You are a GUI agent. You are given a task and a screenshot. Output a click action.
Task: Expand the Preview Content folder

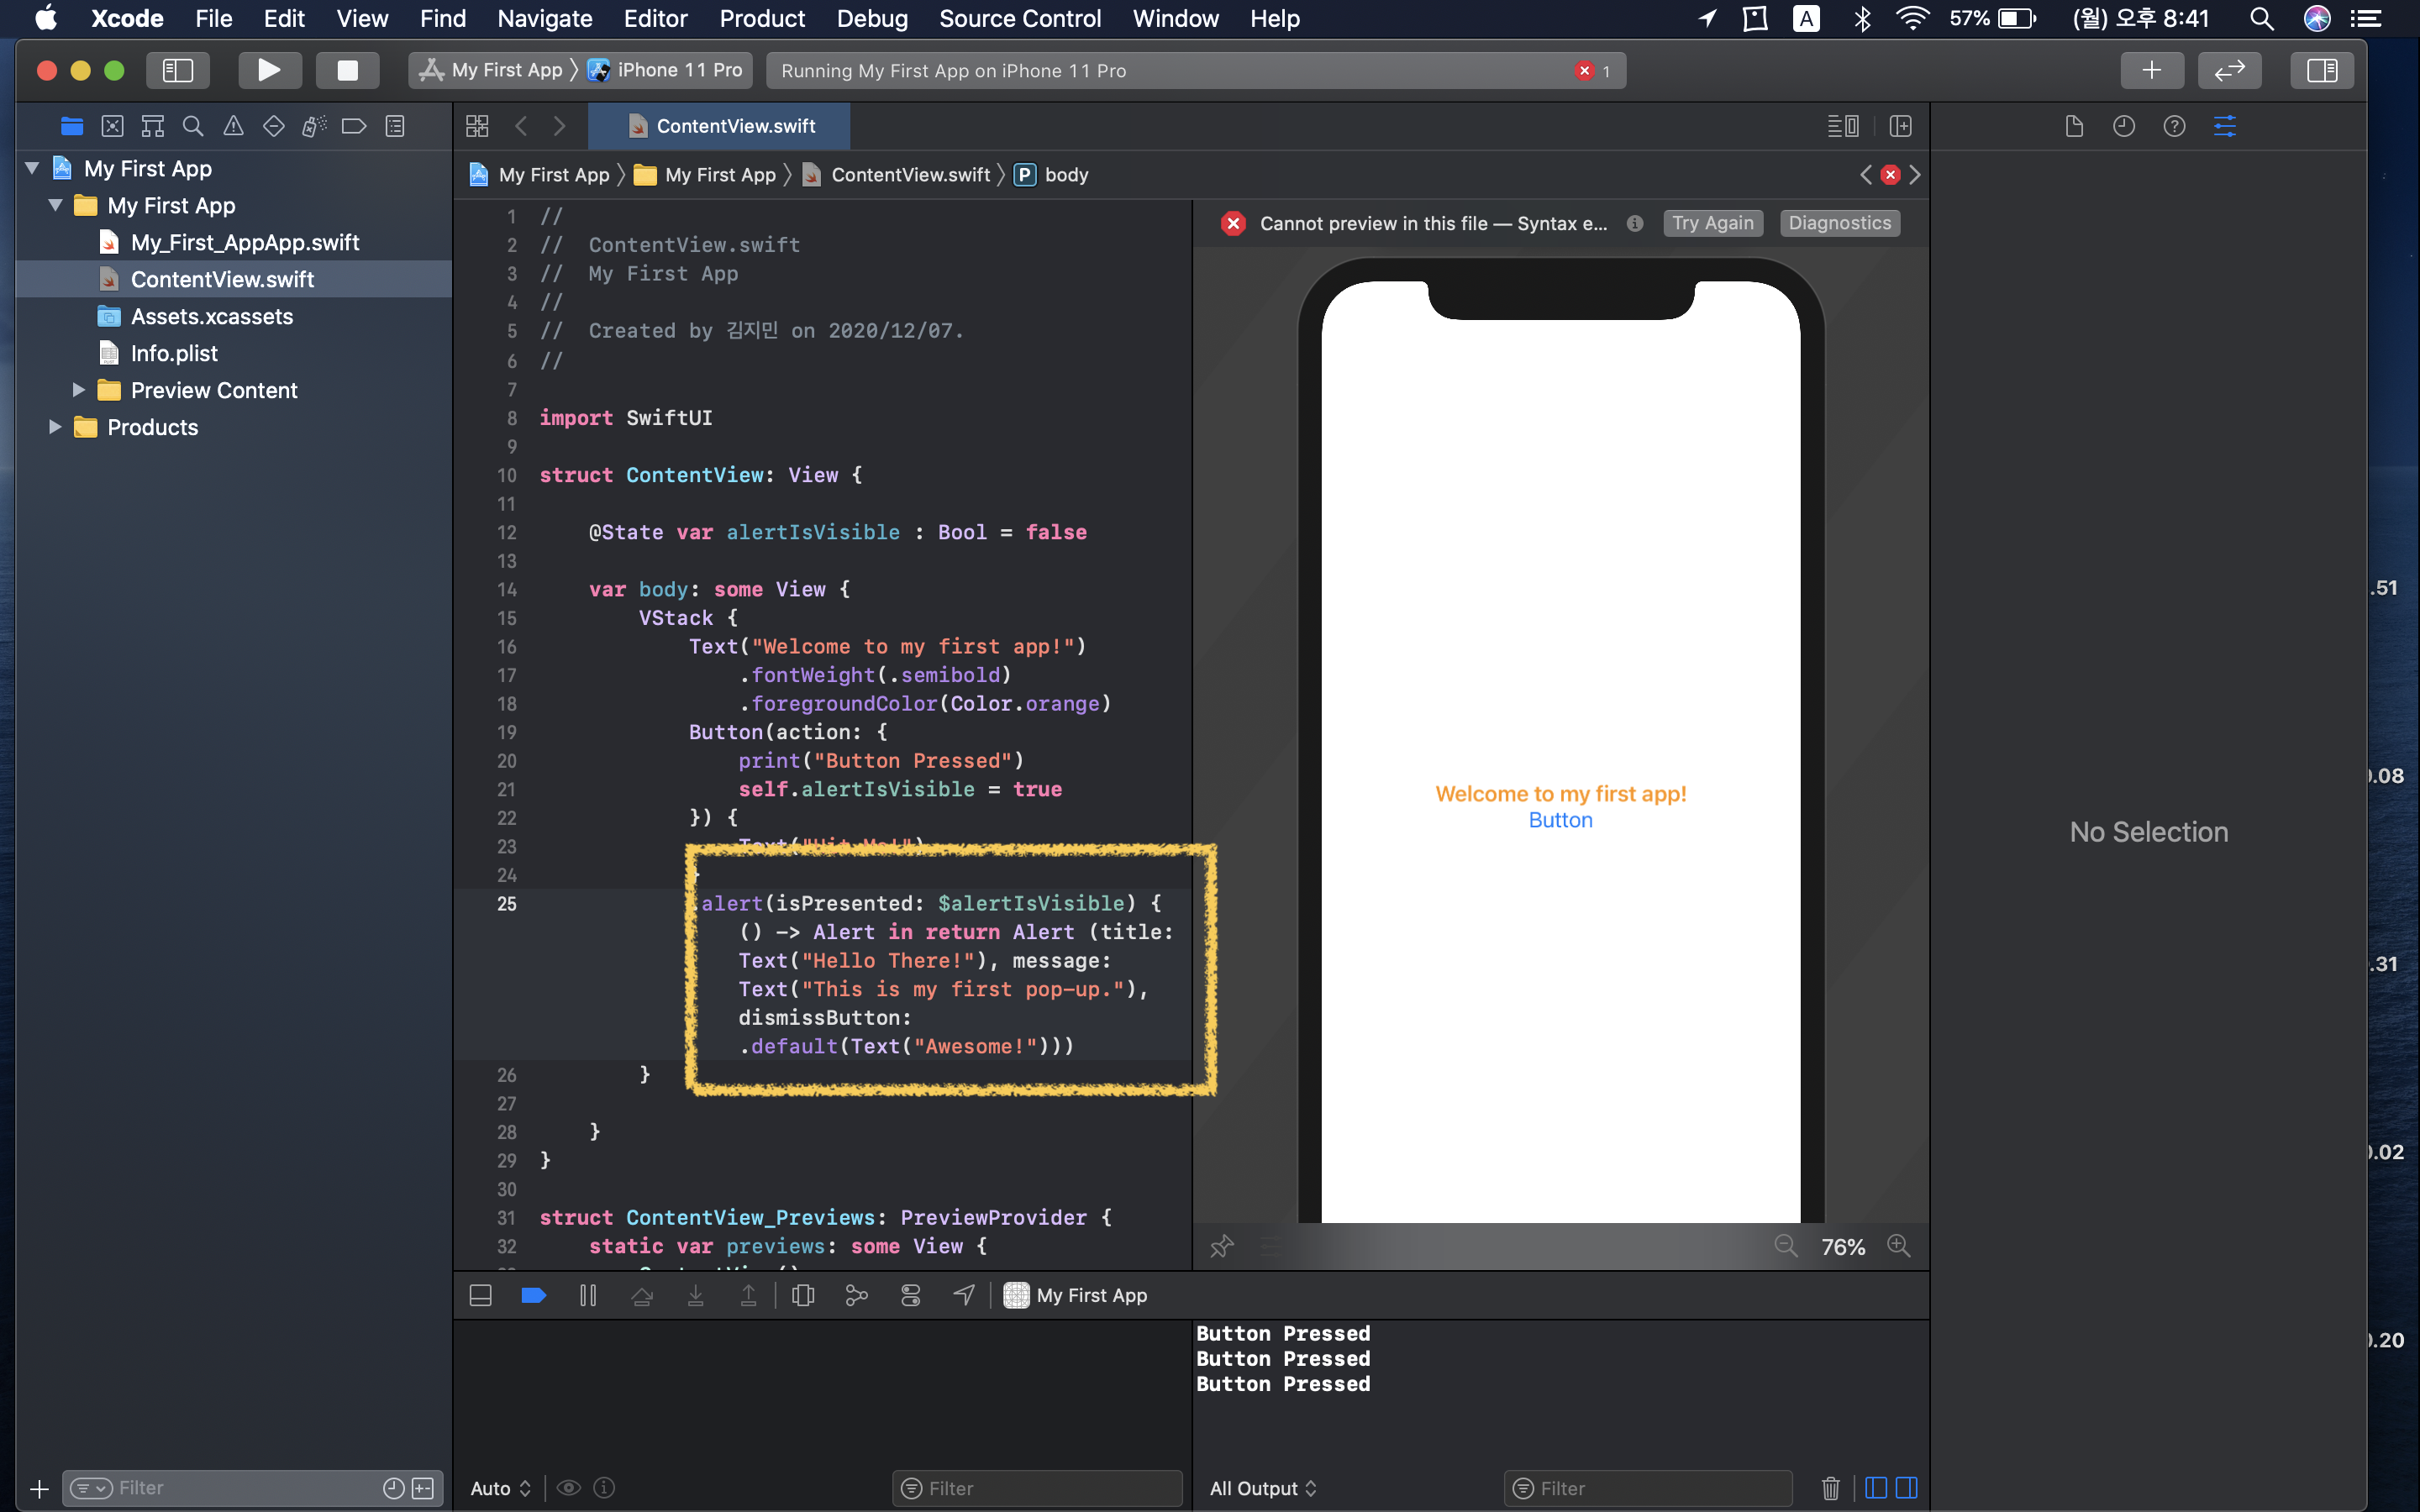coord(79,390)
